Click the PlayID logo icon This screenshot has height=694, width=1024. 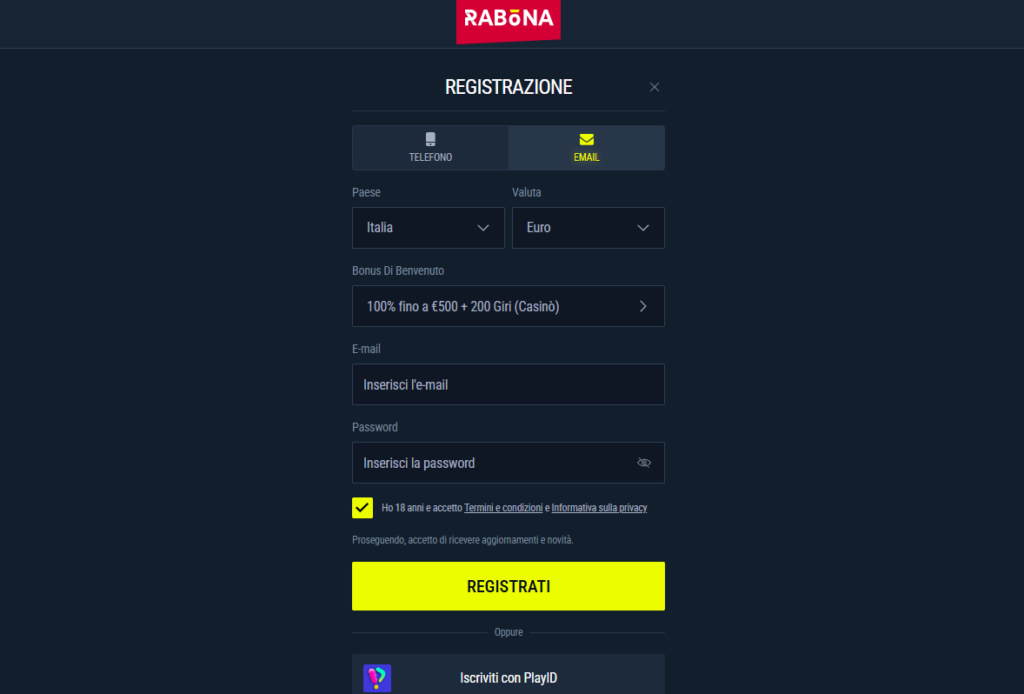[379, 677]
